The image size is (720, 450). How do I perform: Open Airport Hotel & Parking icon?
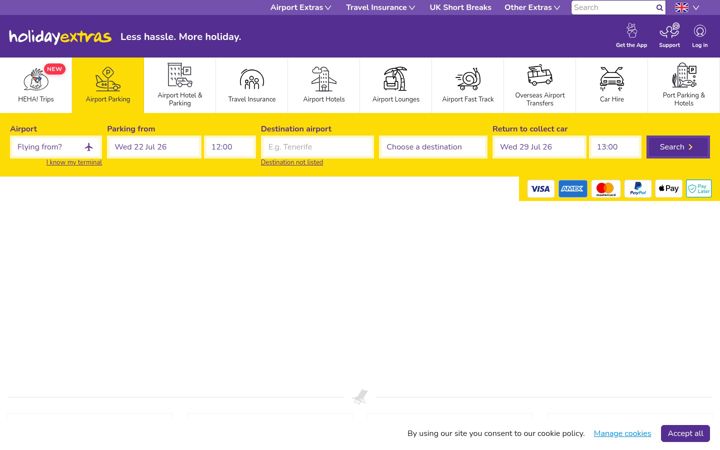(180, 75)
